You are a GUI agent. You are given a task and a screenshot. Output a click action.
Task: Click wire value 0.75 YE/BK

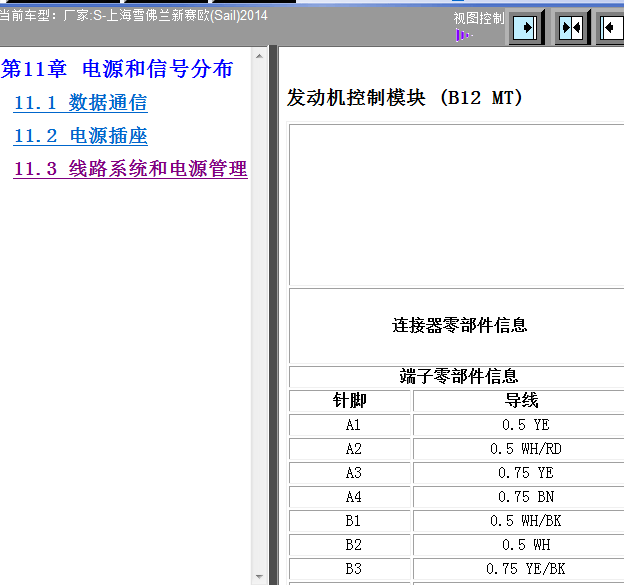pyautogui.click(x=526, y=568)
